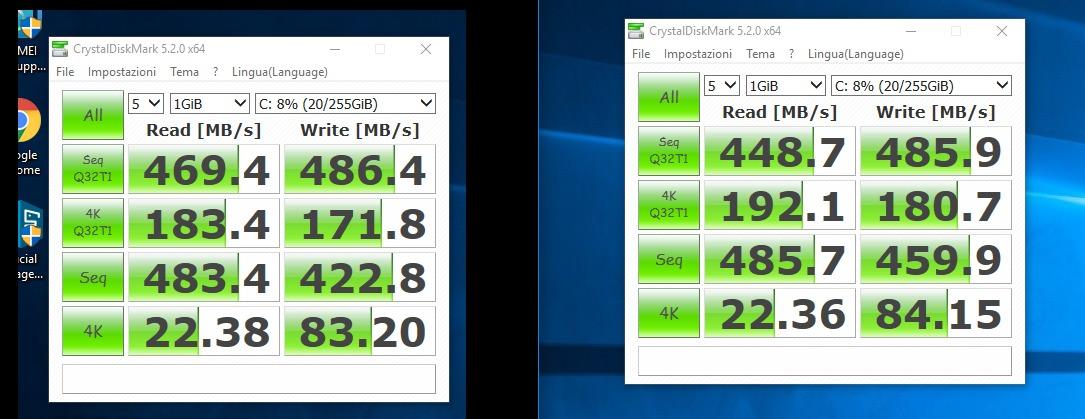Click 4K read value 22.36
The width and height of the screenshot is (1085, 419).
780,313
